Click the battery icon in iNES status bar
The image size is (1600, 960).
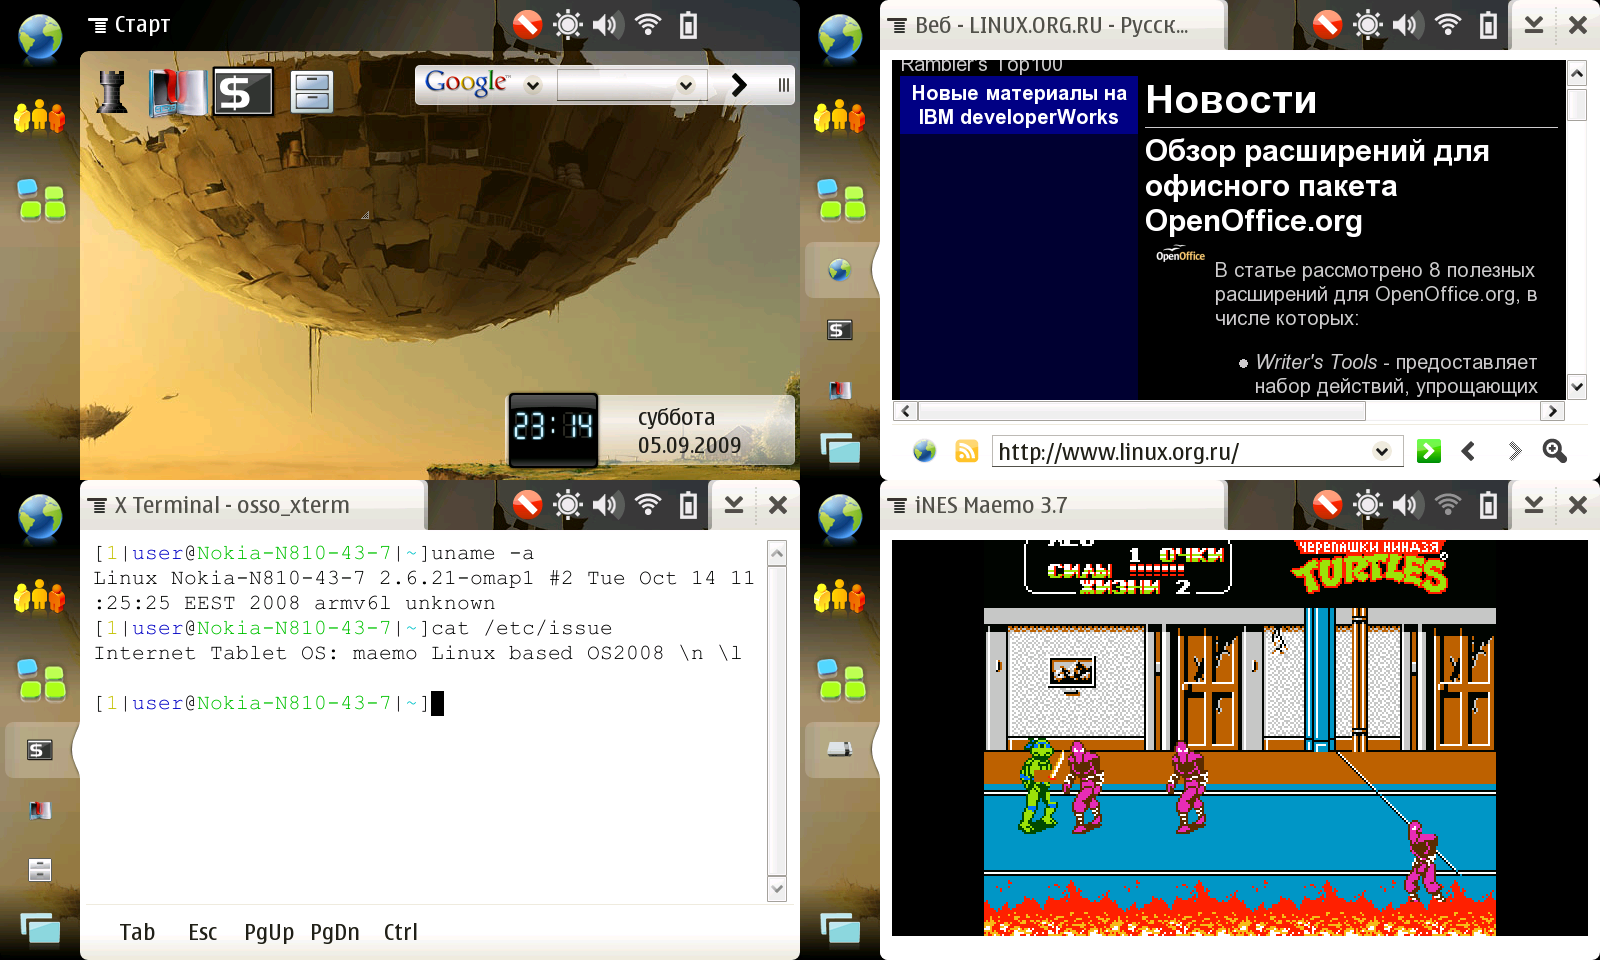tap(1488, 505)
